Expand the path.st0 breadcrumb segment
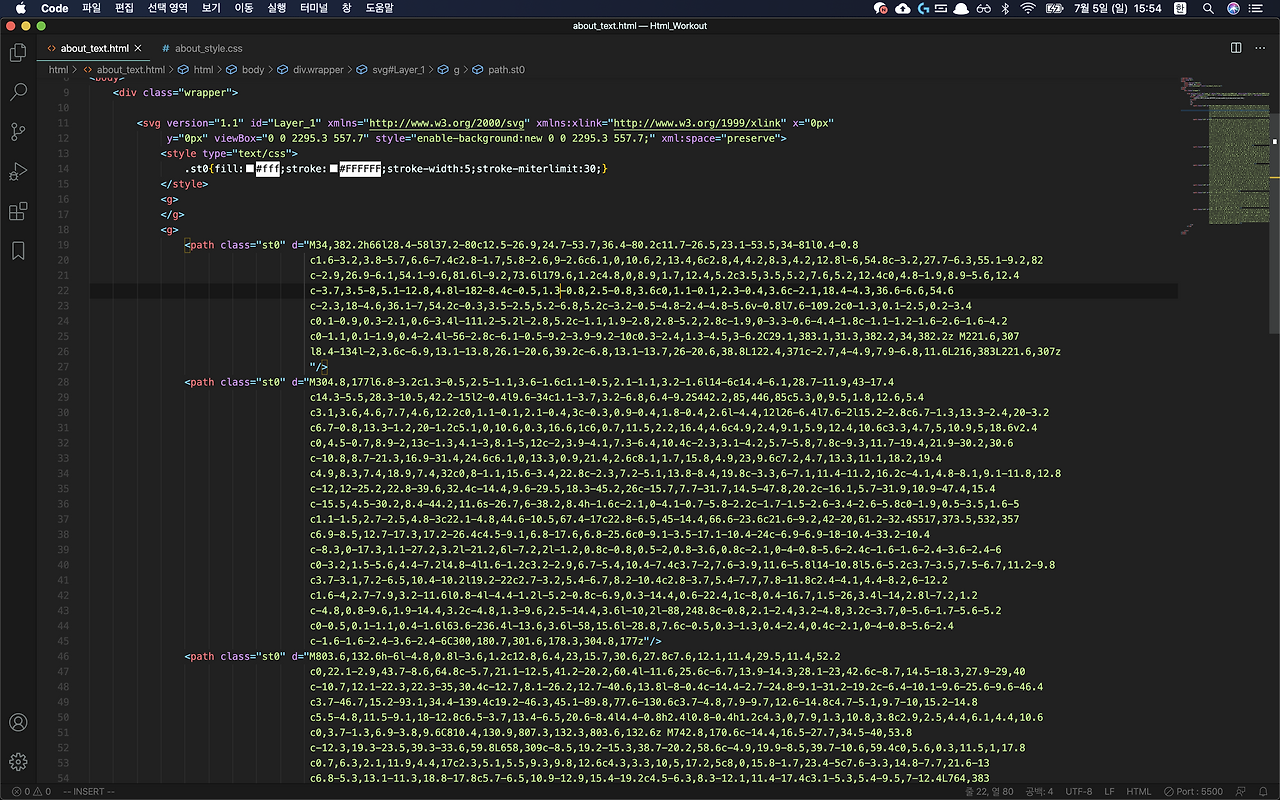This screenshot has height=800, width=1280. pyautogui.click(x=499, y=70)
